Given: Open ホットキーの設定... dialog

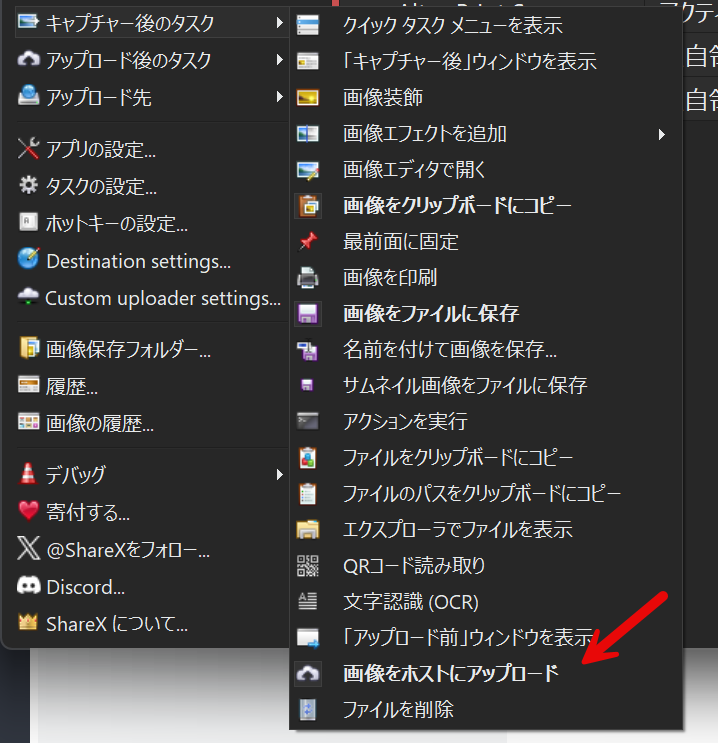Looking at the screenshot, I should pos(116,224).
